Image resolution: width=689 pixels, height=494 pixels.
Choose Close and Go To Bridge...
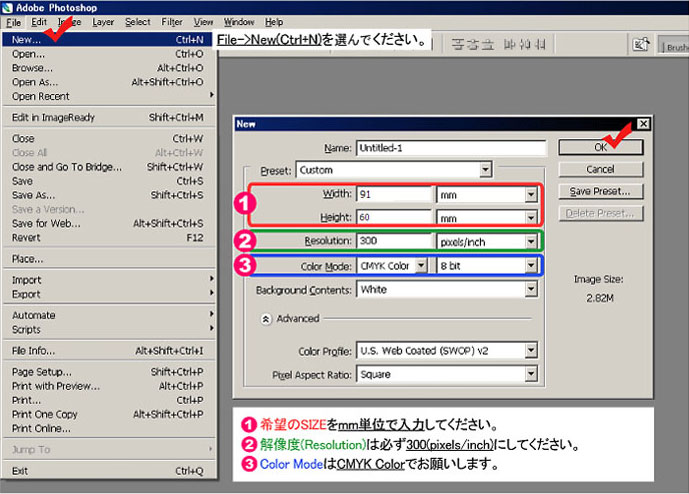[x=108, y=167]
